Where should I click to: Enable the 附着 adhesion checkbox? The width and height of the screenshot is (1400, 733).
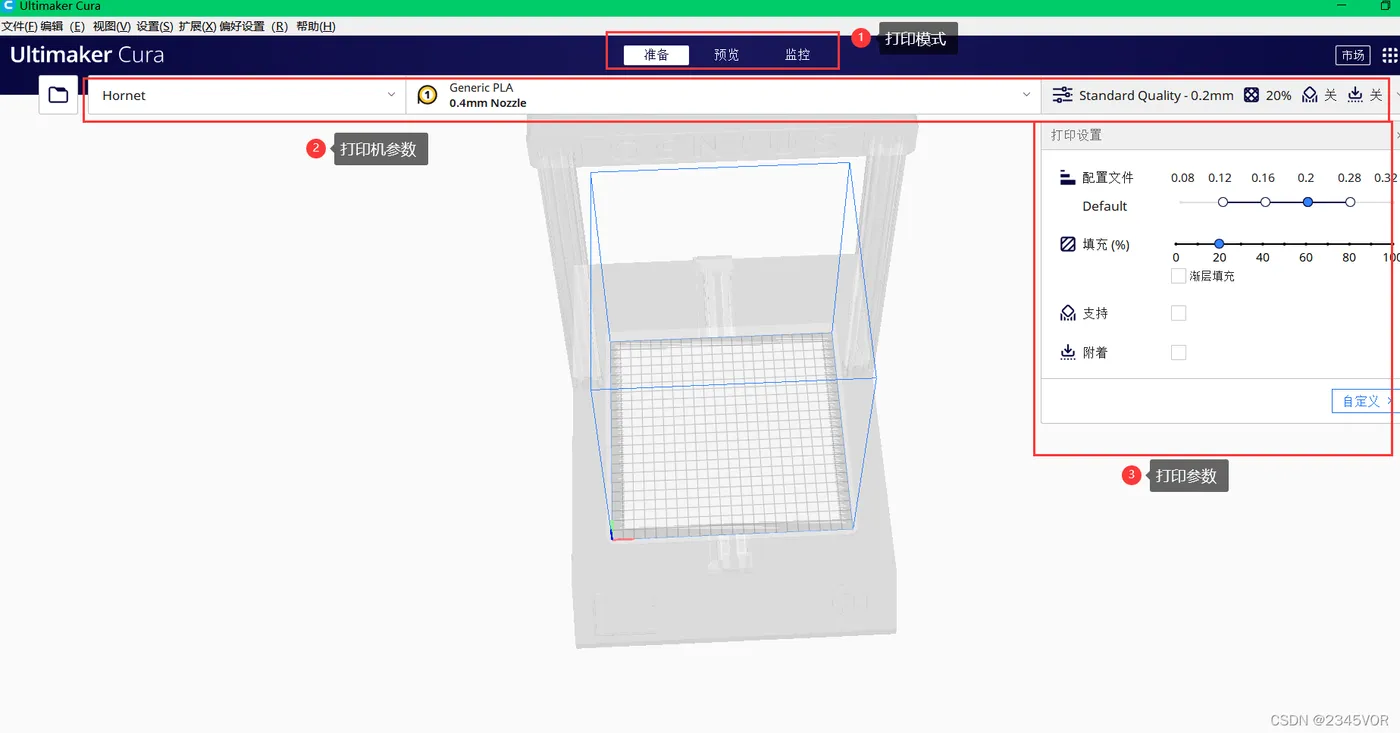[1178, 352]
